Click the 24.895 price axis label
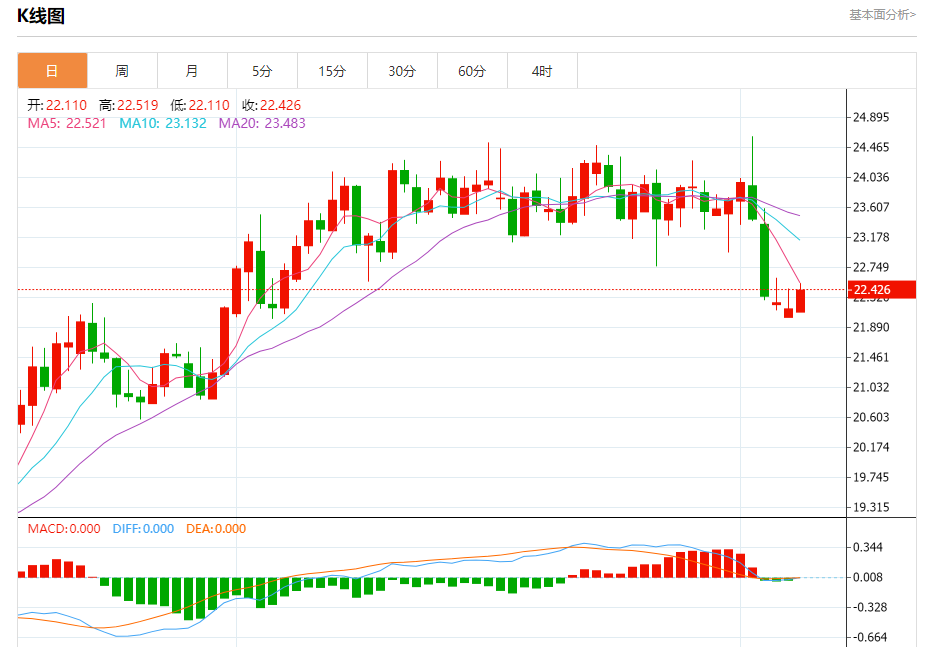 click(871, 117)
